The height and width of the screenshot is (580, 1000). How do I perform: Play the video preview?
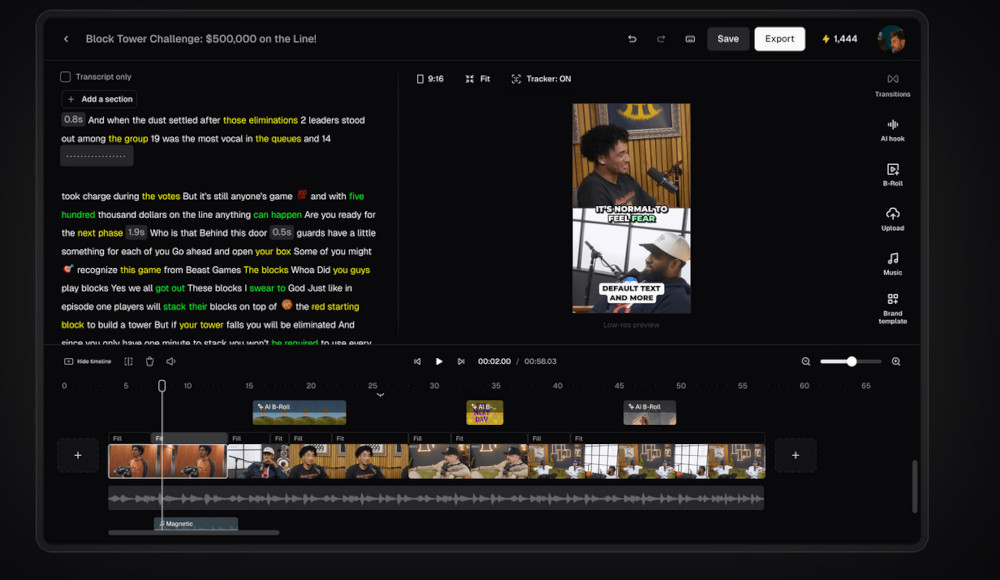pyautogui.click(x=439, y=361)
